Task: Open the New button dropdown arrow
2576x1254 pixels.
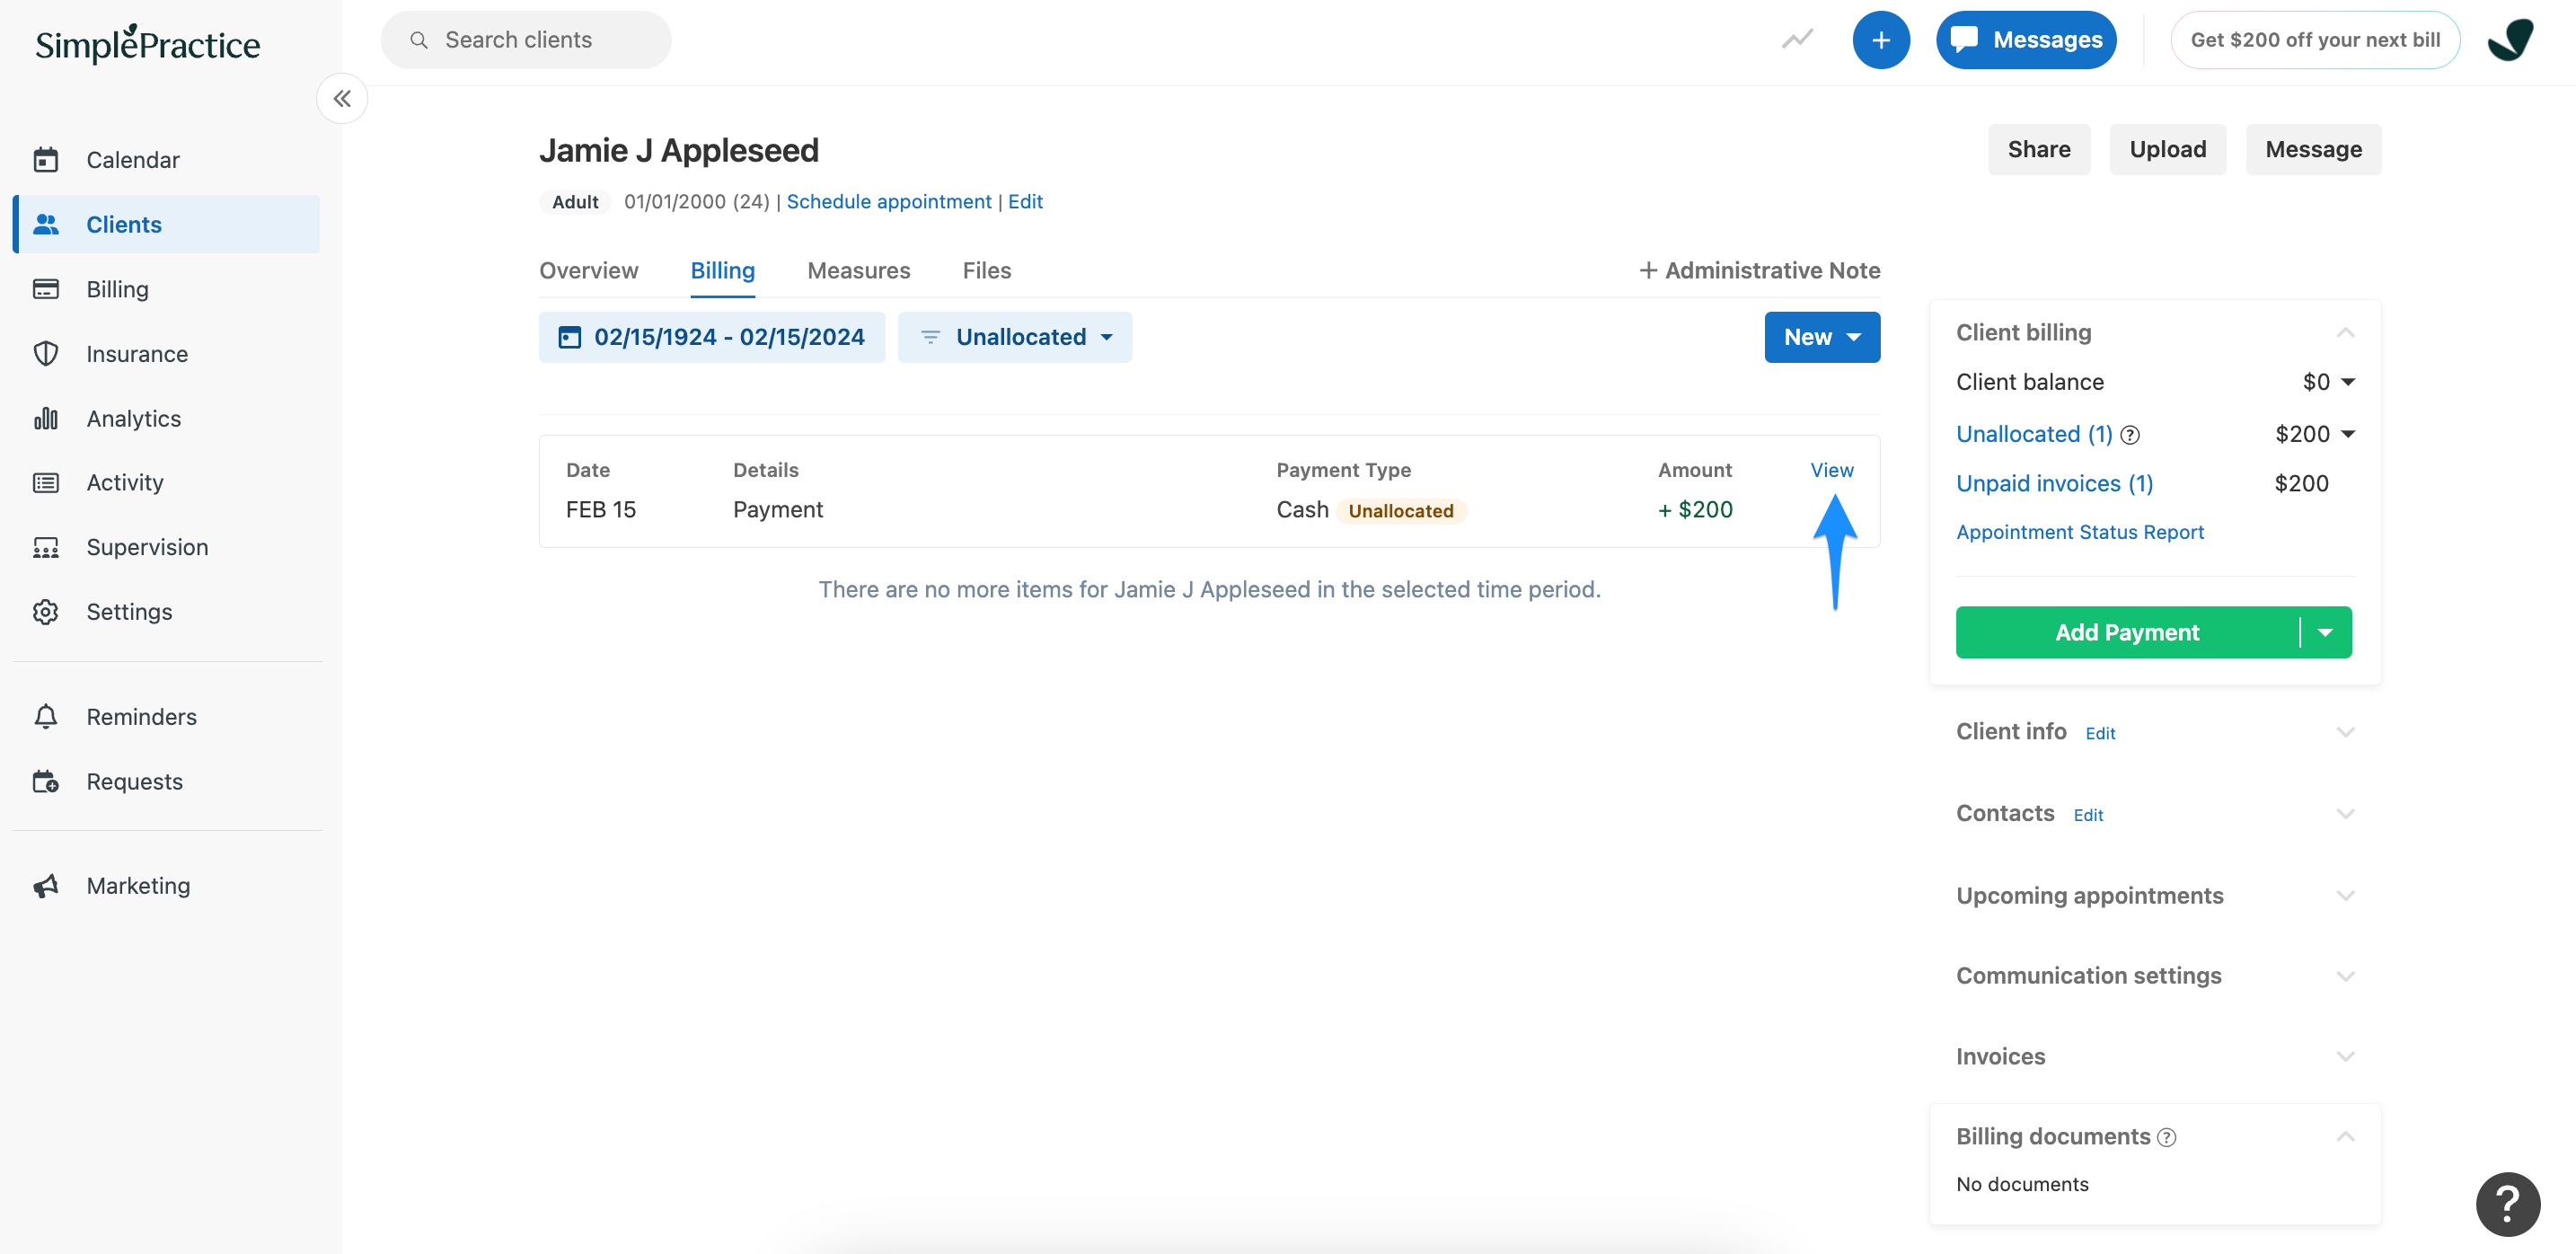Action: click(x=1855, y=337)
